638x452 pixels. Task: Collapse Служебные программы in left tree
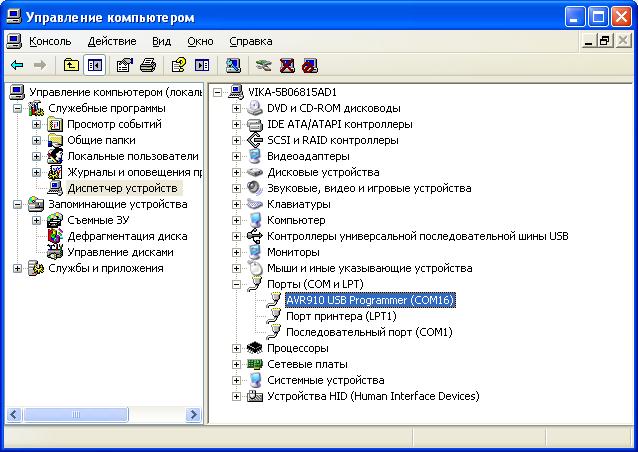pyautogui.click(x=17, y=108)
